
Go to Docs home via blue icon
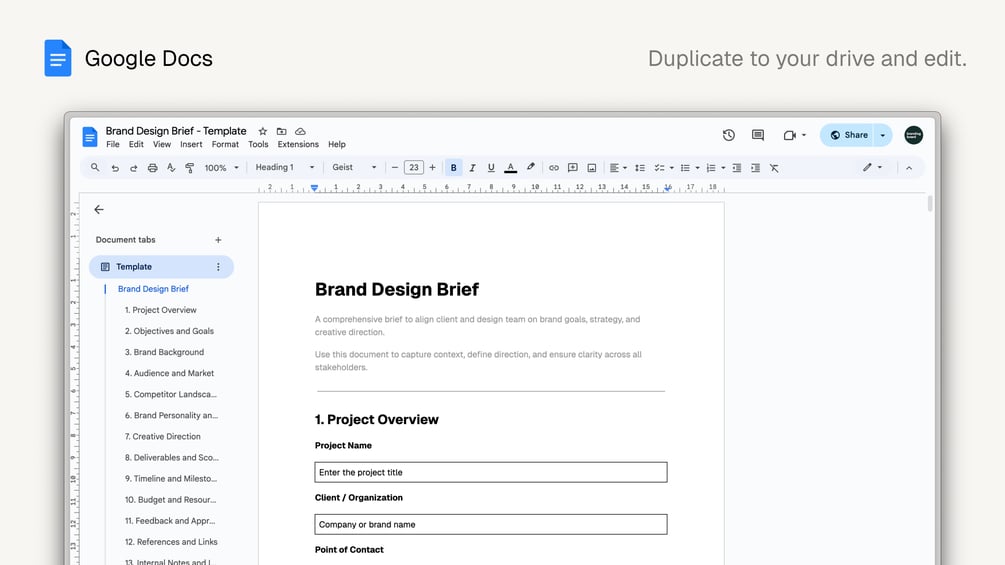coord(90,136)
